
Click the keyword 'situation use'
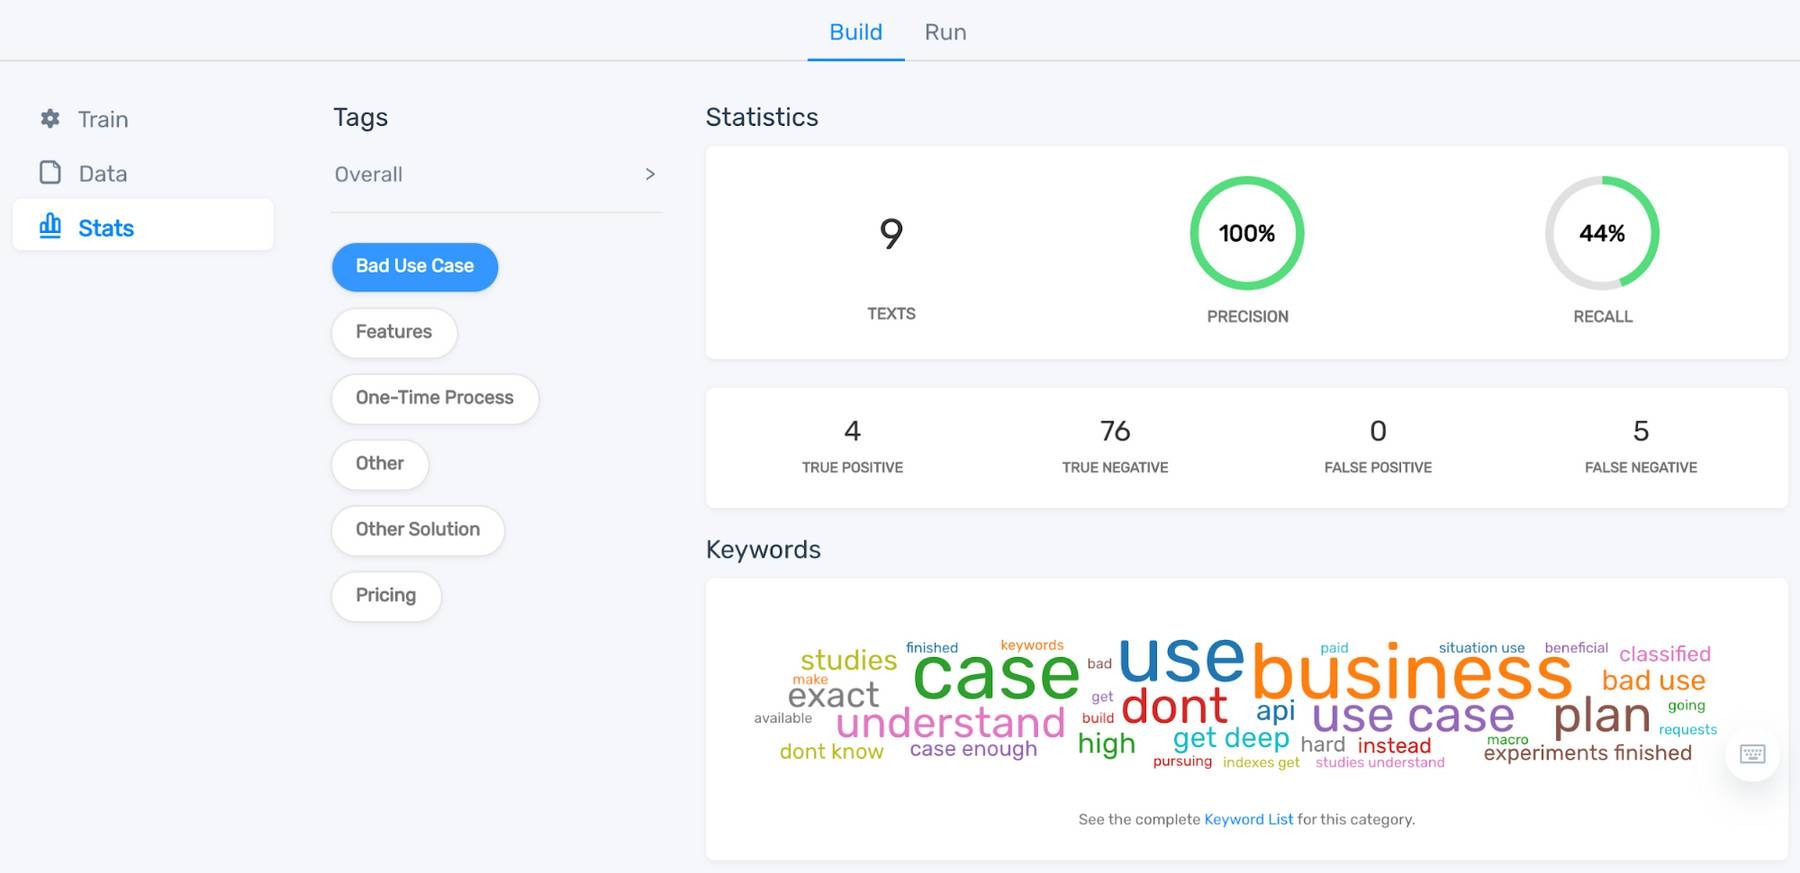1481,648
